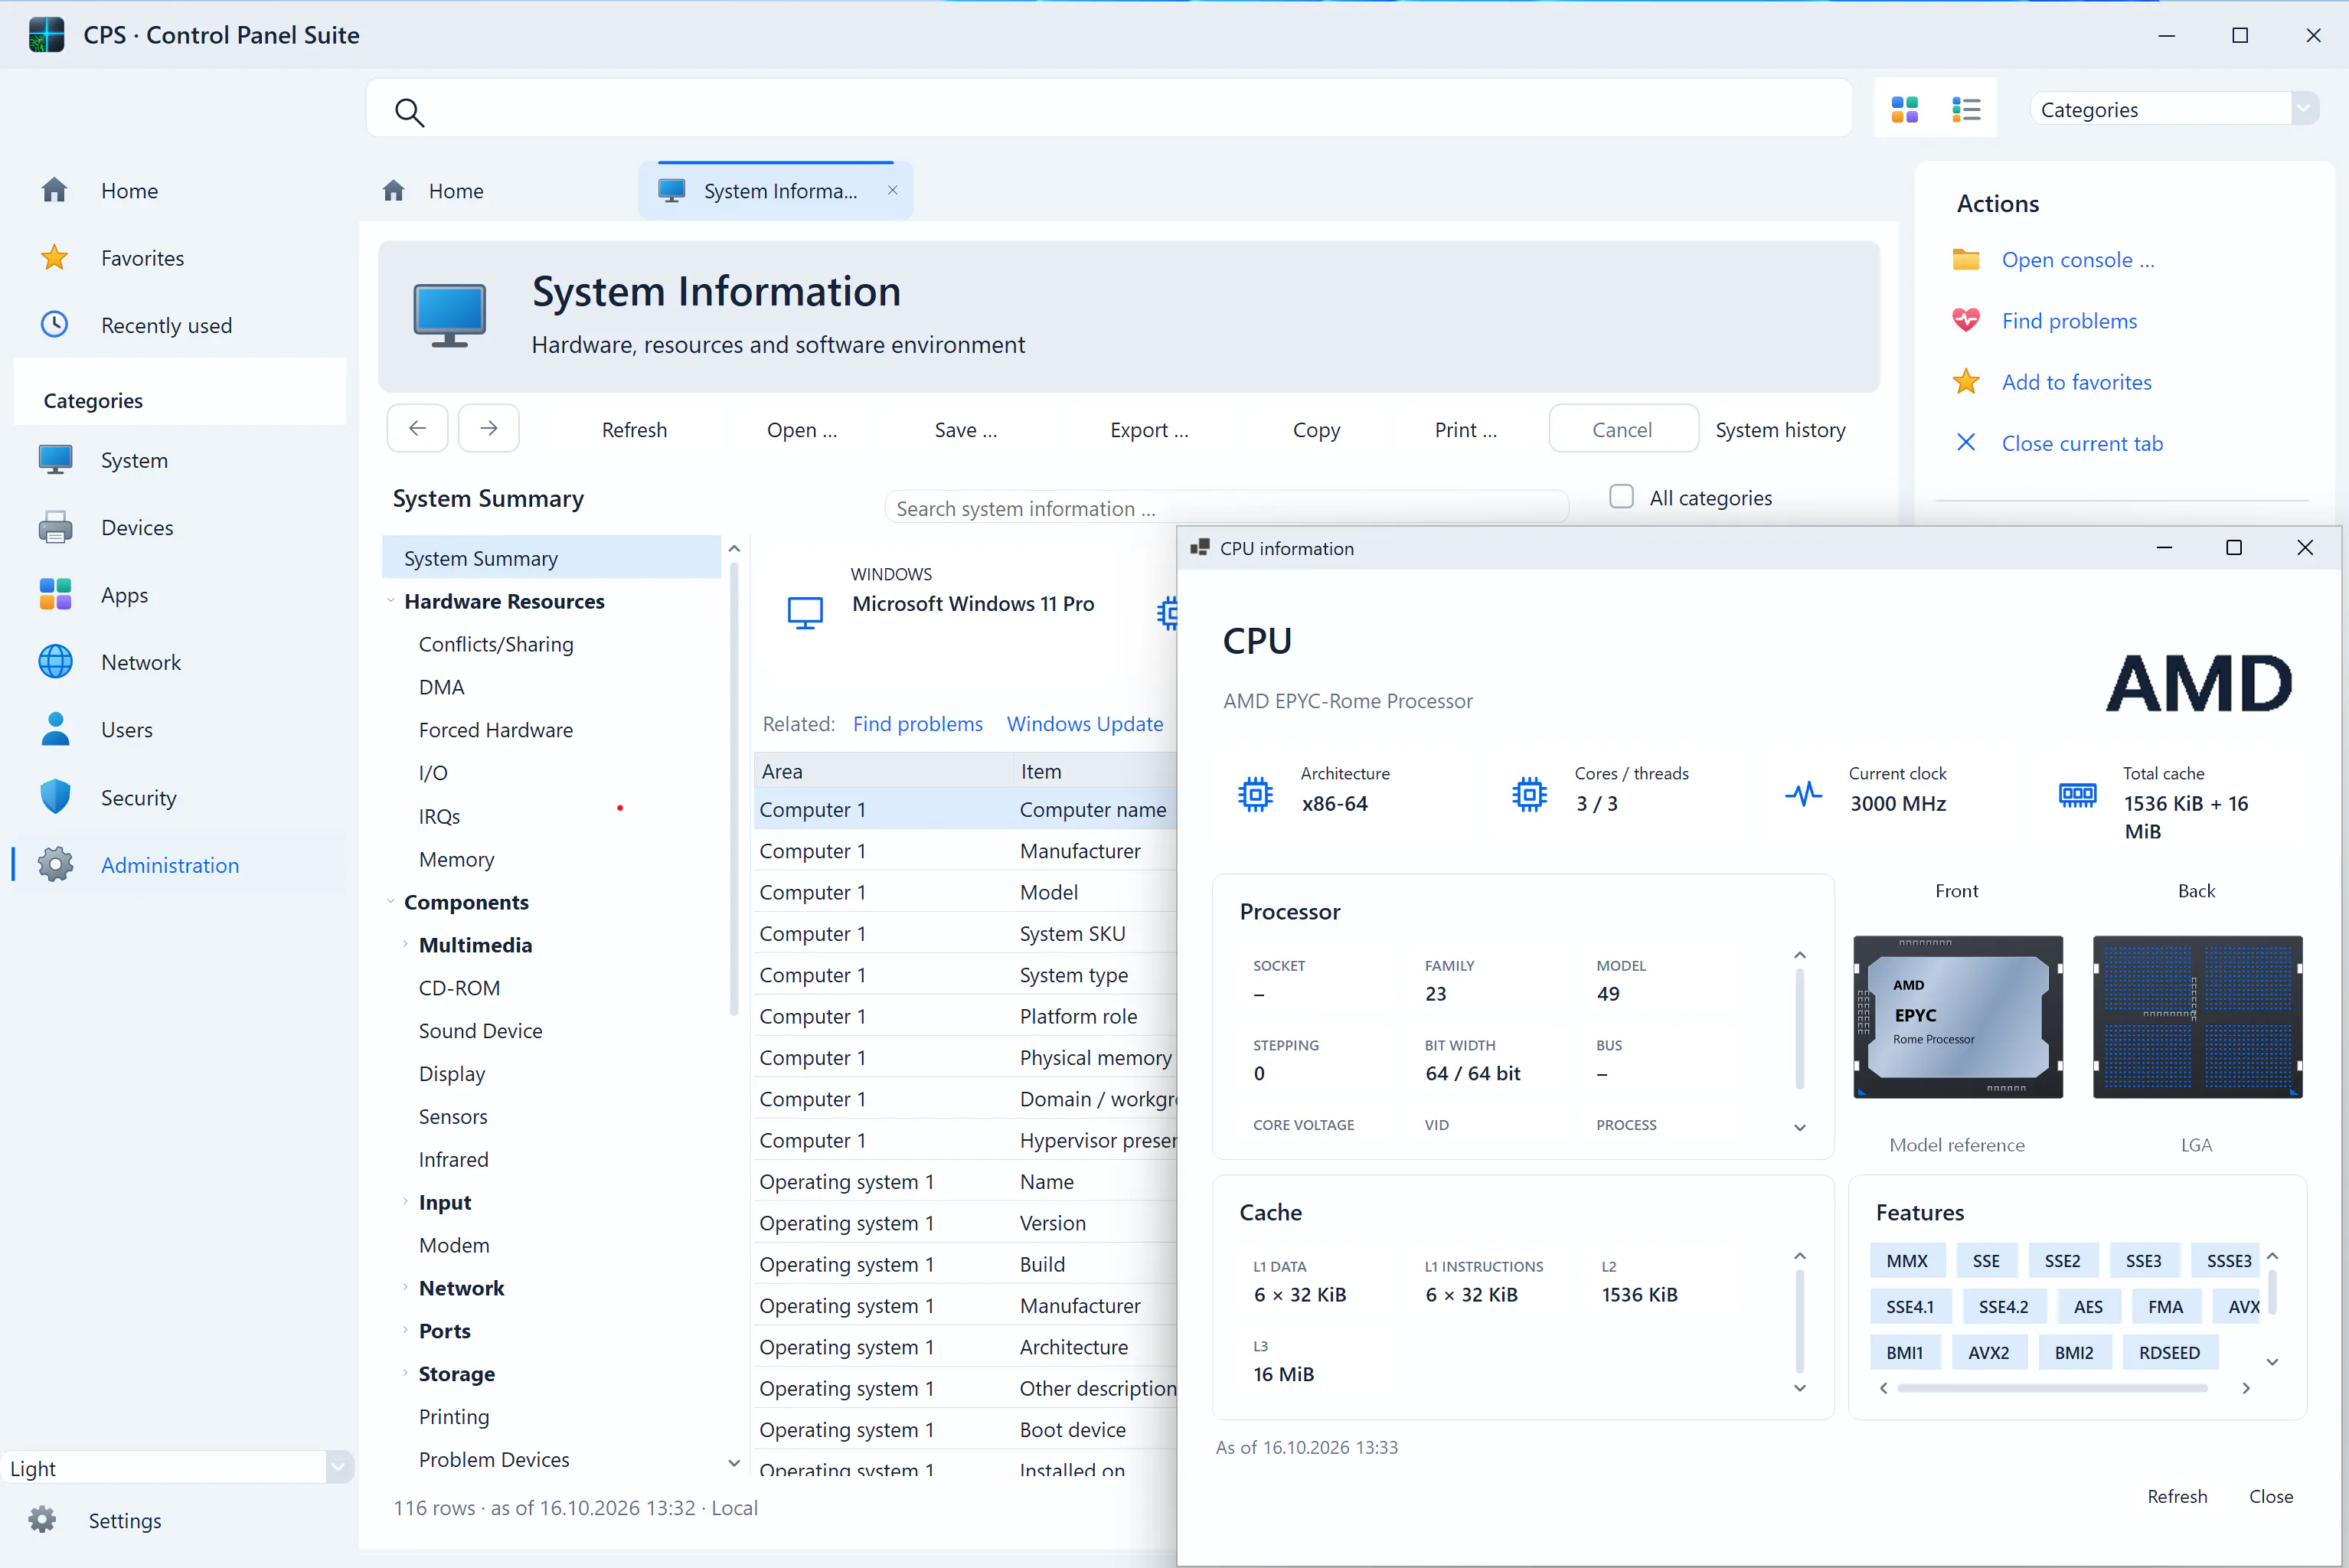This screenshot has width=2349, height=1568.
Task: Select System Summary in the tree
Action: (551, 558)
